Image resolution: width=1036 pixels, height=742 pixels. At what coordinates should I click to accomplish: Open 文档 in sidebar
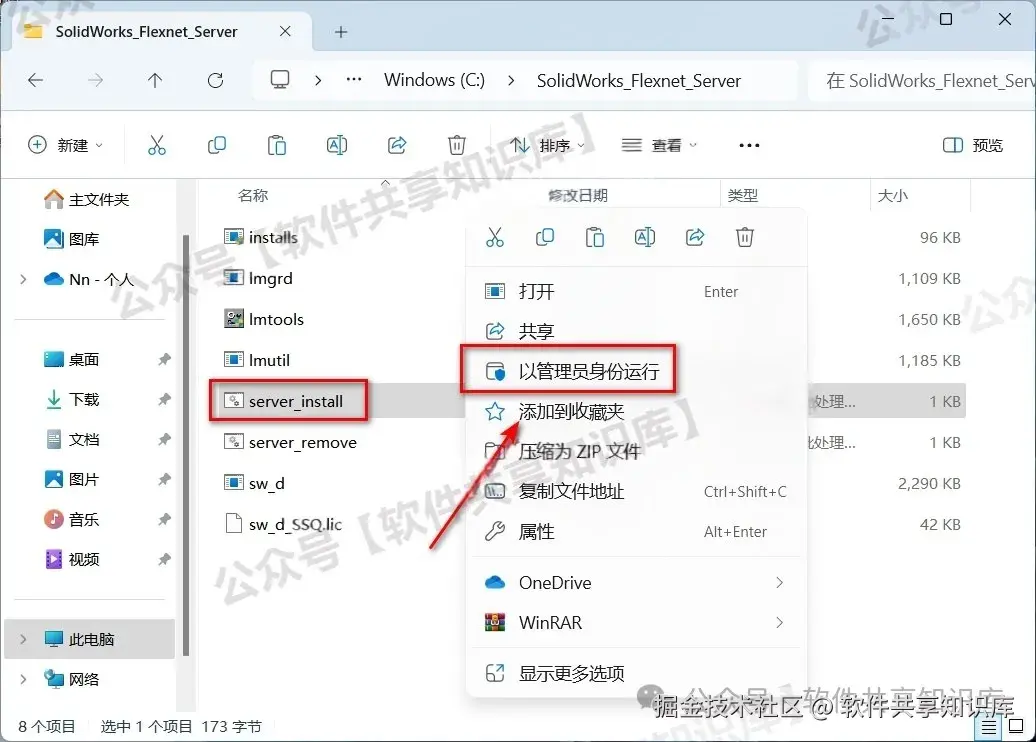71,439
